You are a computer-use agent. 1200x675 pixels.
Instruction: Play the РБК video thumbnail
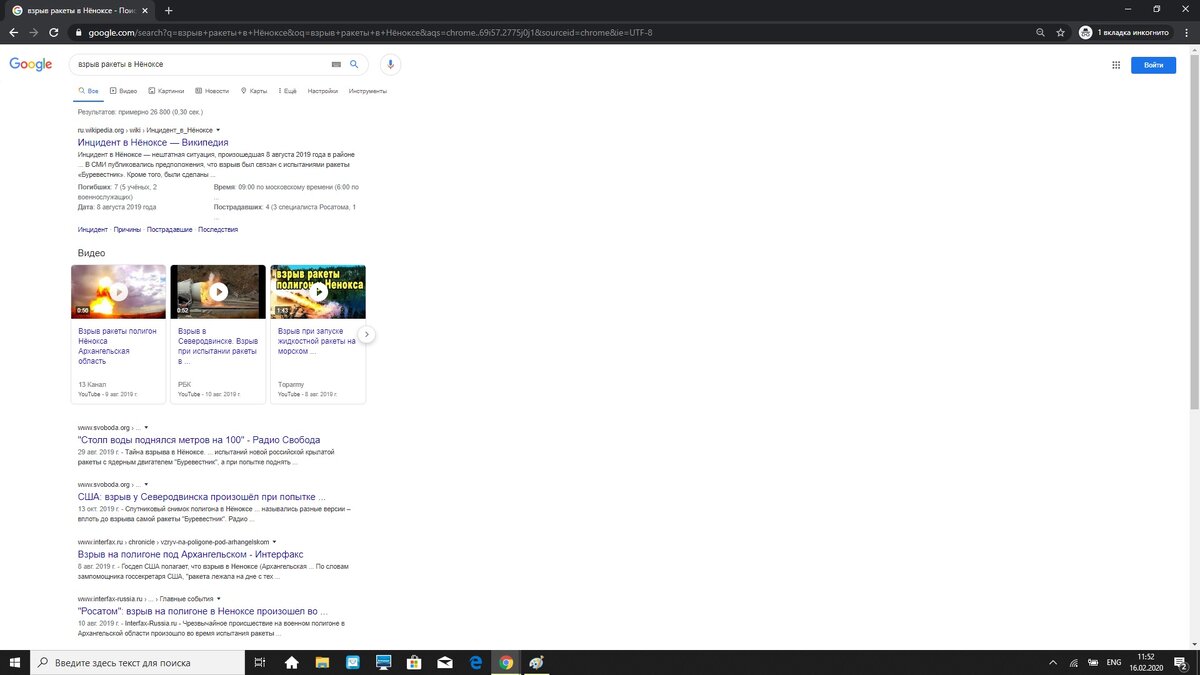(218, 292)
